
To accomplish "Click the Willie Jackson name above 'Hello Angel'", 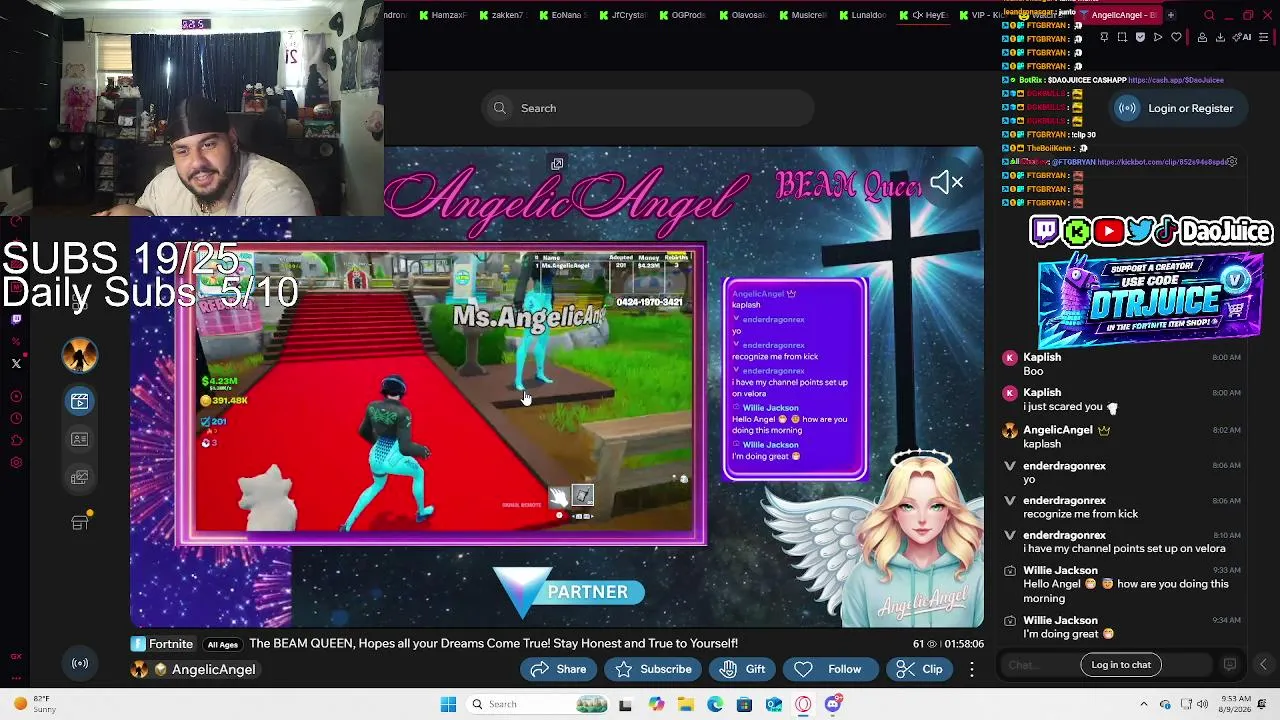I will (1060, 571).
